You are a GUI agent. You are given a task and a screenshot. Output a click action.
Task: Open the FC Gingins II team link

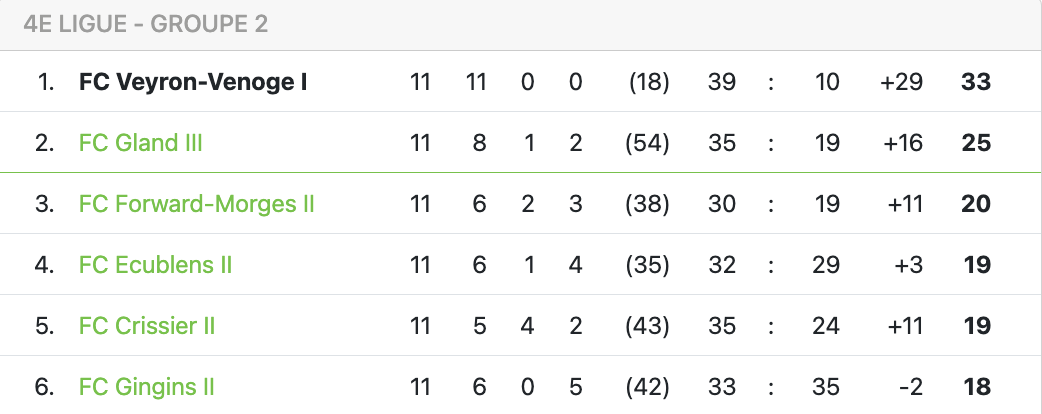pyautogui.click(x=146, y=387)
